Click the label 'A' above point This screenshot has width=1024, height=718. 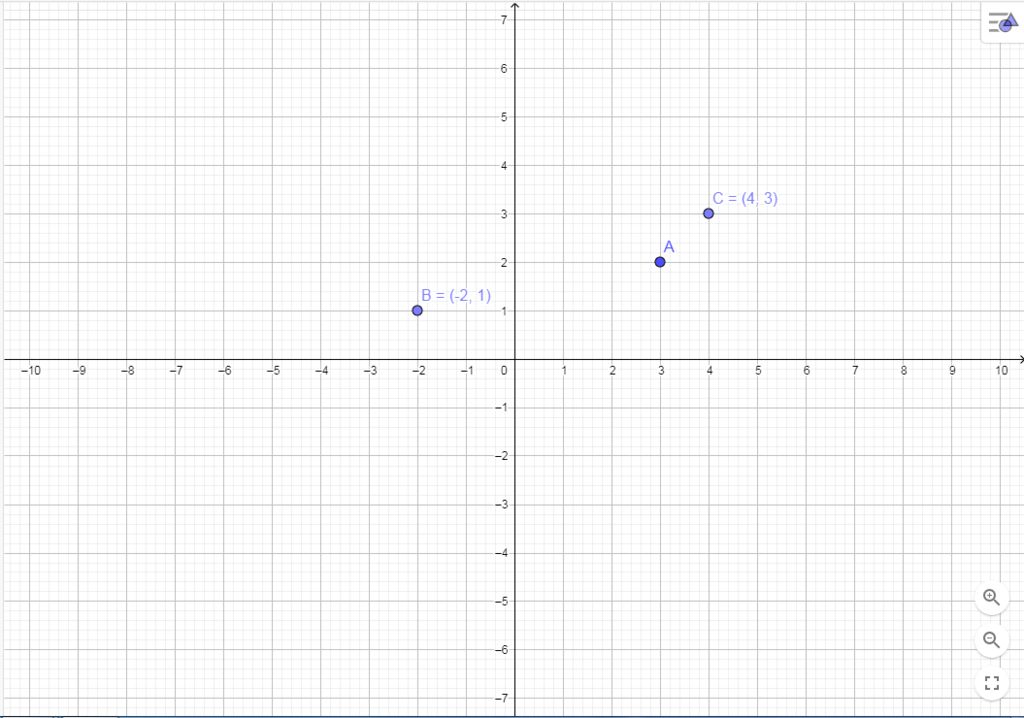(669, 247)
